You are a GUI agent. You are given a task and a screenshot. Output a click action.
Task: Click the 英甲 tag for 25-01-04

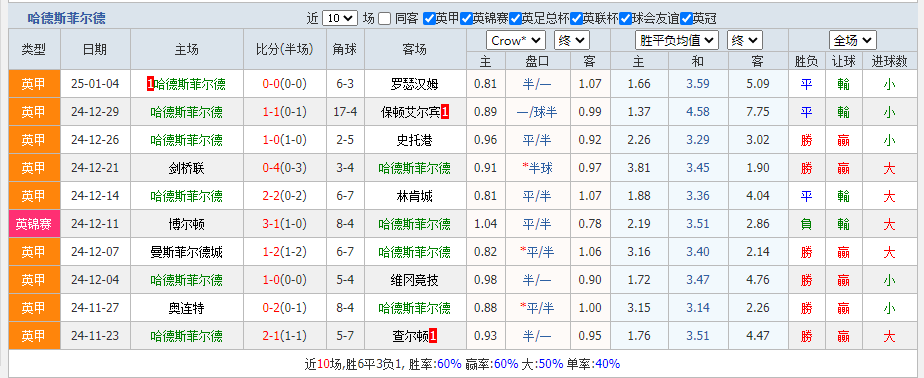(x=34, y=84)
